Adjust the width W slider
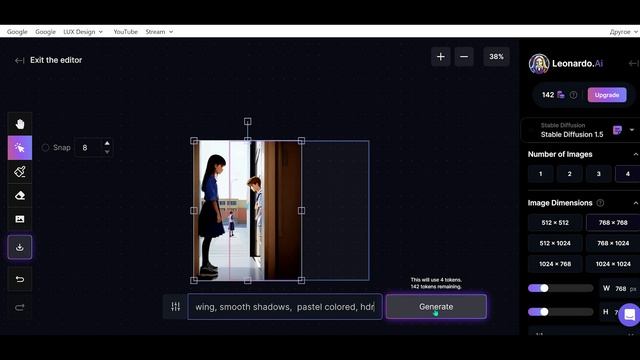 coord(560,288)
